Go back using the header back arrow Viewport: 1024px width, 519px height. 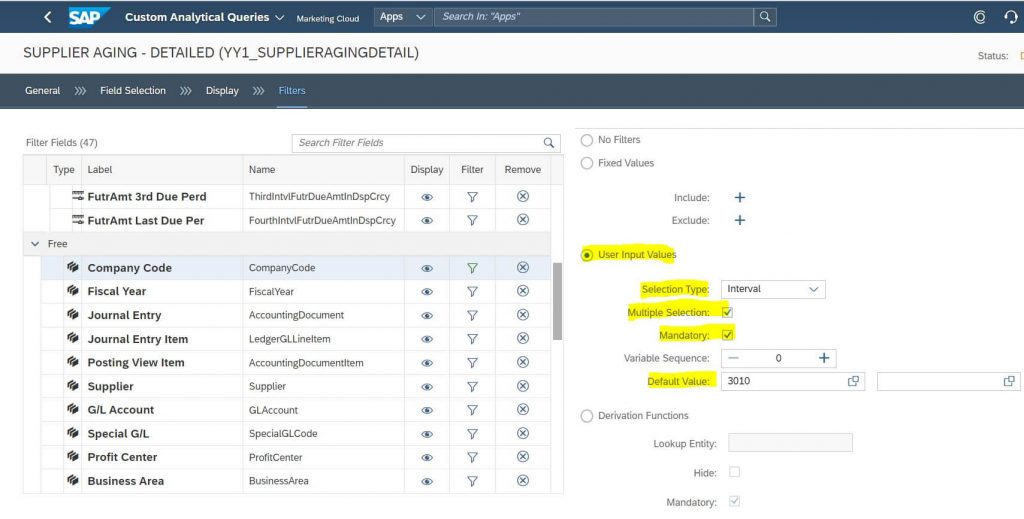click(x=48, y=17)
